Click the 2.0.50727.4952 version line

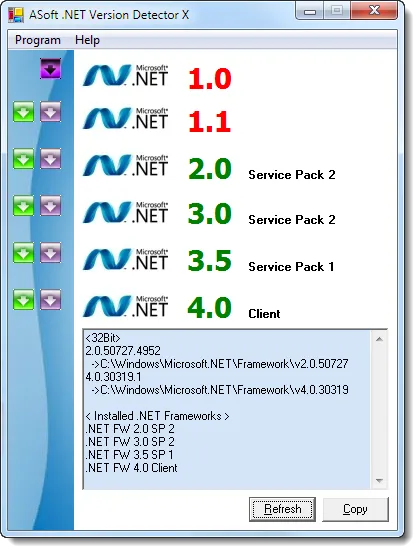pos(123,351)
